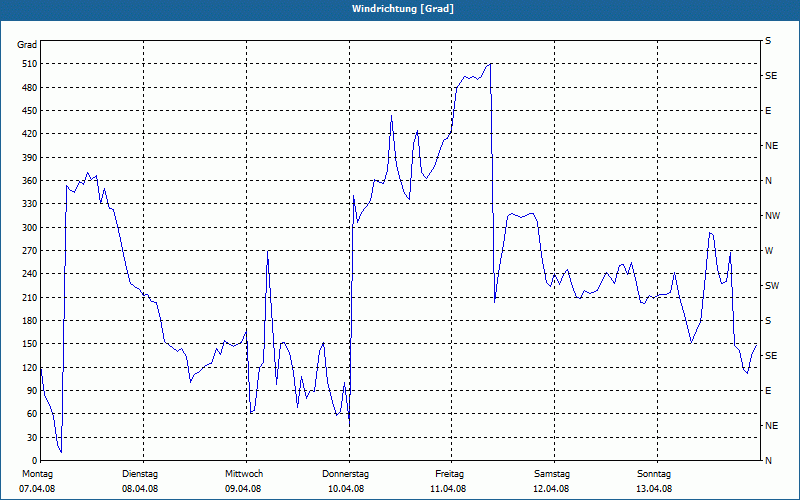Click the topmost SE compass label
The height and width of the screenshot is (500, 800).
click(x=771, y=76)
